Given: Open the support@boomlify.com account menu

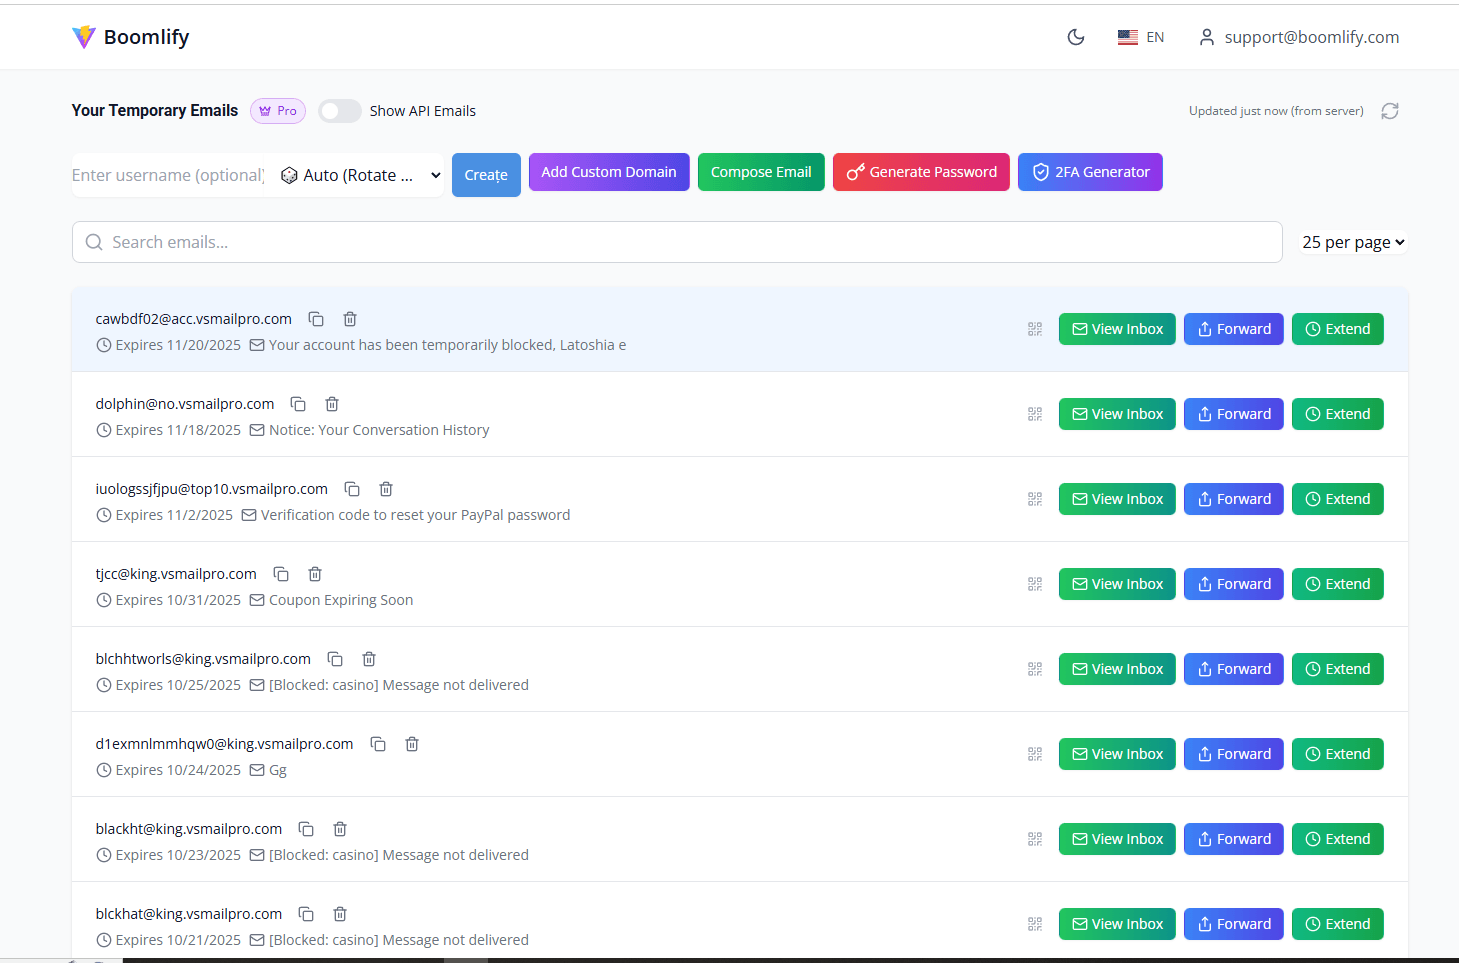Looking at the screenshot, I should pos(1299,37).
